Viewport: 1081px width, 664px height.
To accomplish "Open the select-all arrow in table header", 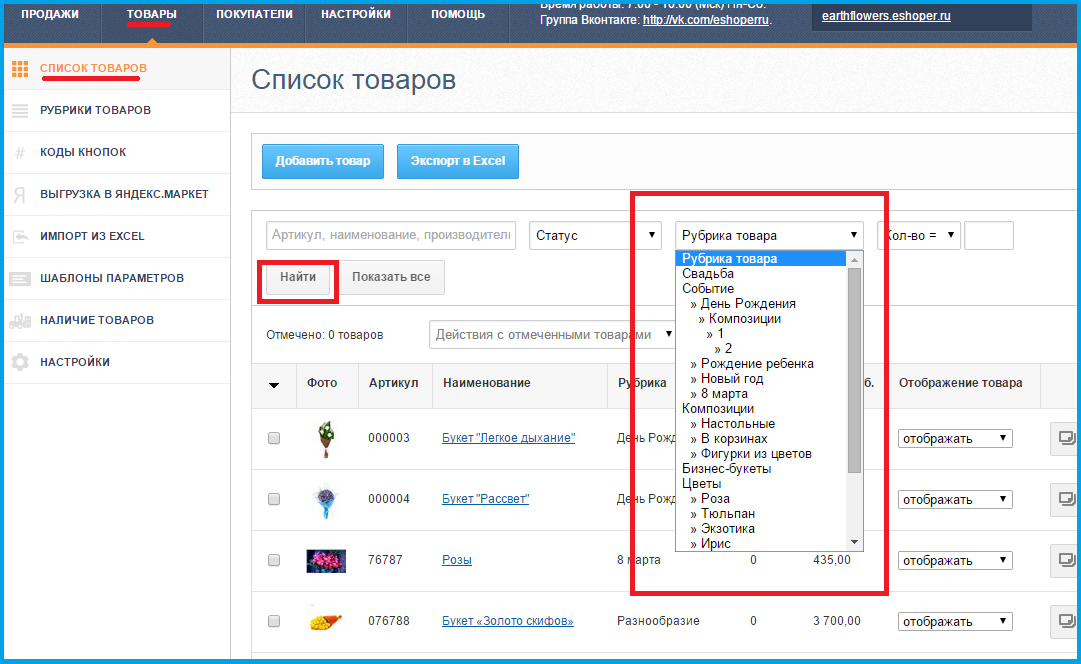I will tap(274, 385).
